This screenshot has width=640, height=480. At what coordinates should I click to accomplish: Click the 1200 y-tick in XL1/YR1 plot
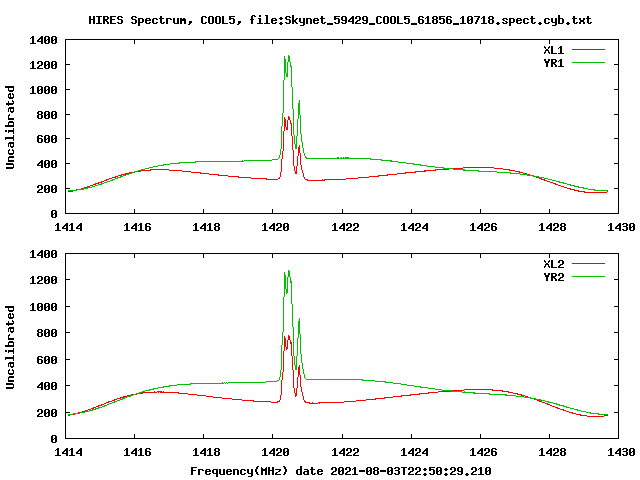[x=43, y=65]
